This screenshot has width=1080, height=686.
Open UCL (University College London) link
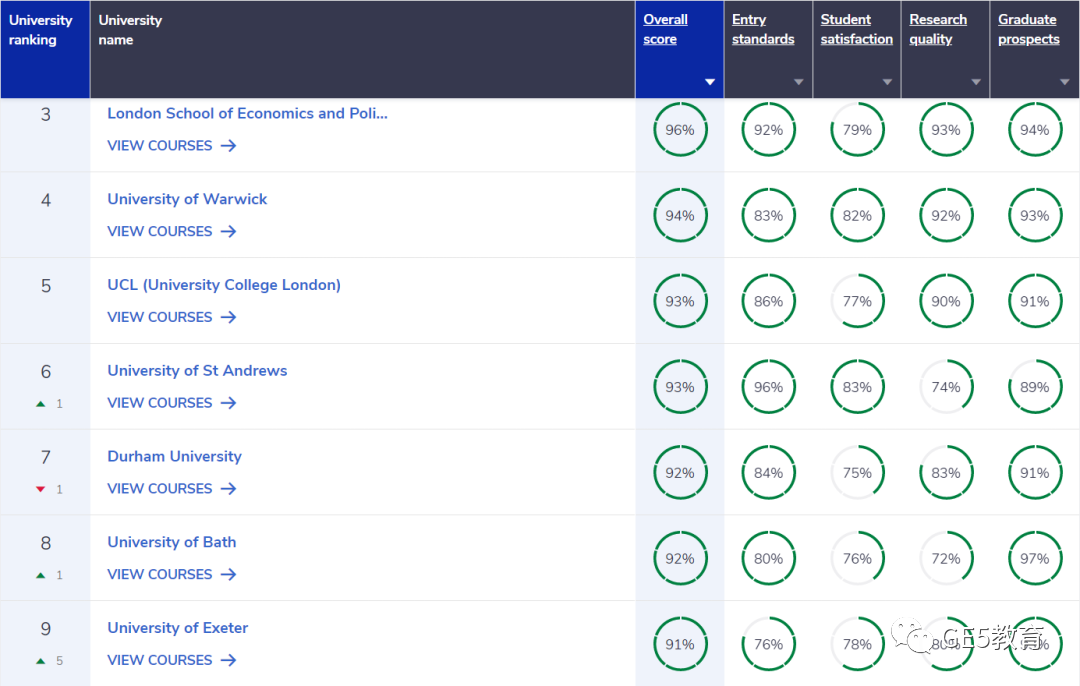point(224,285)
